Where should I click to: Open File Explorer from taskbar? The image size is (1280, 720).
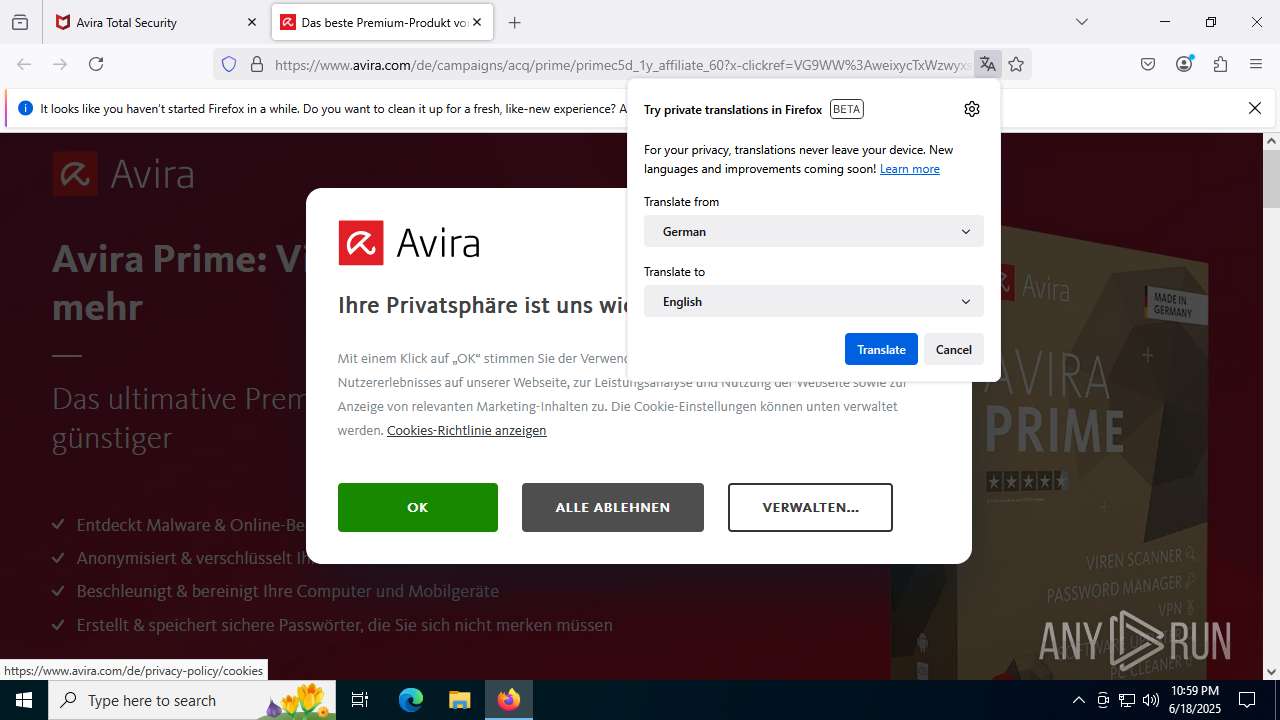[459, 700]
